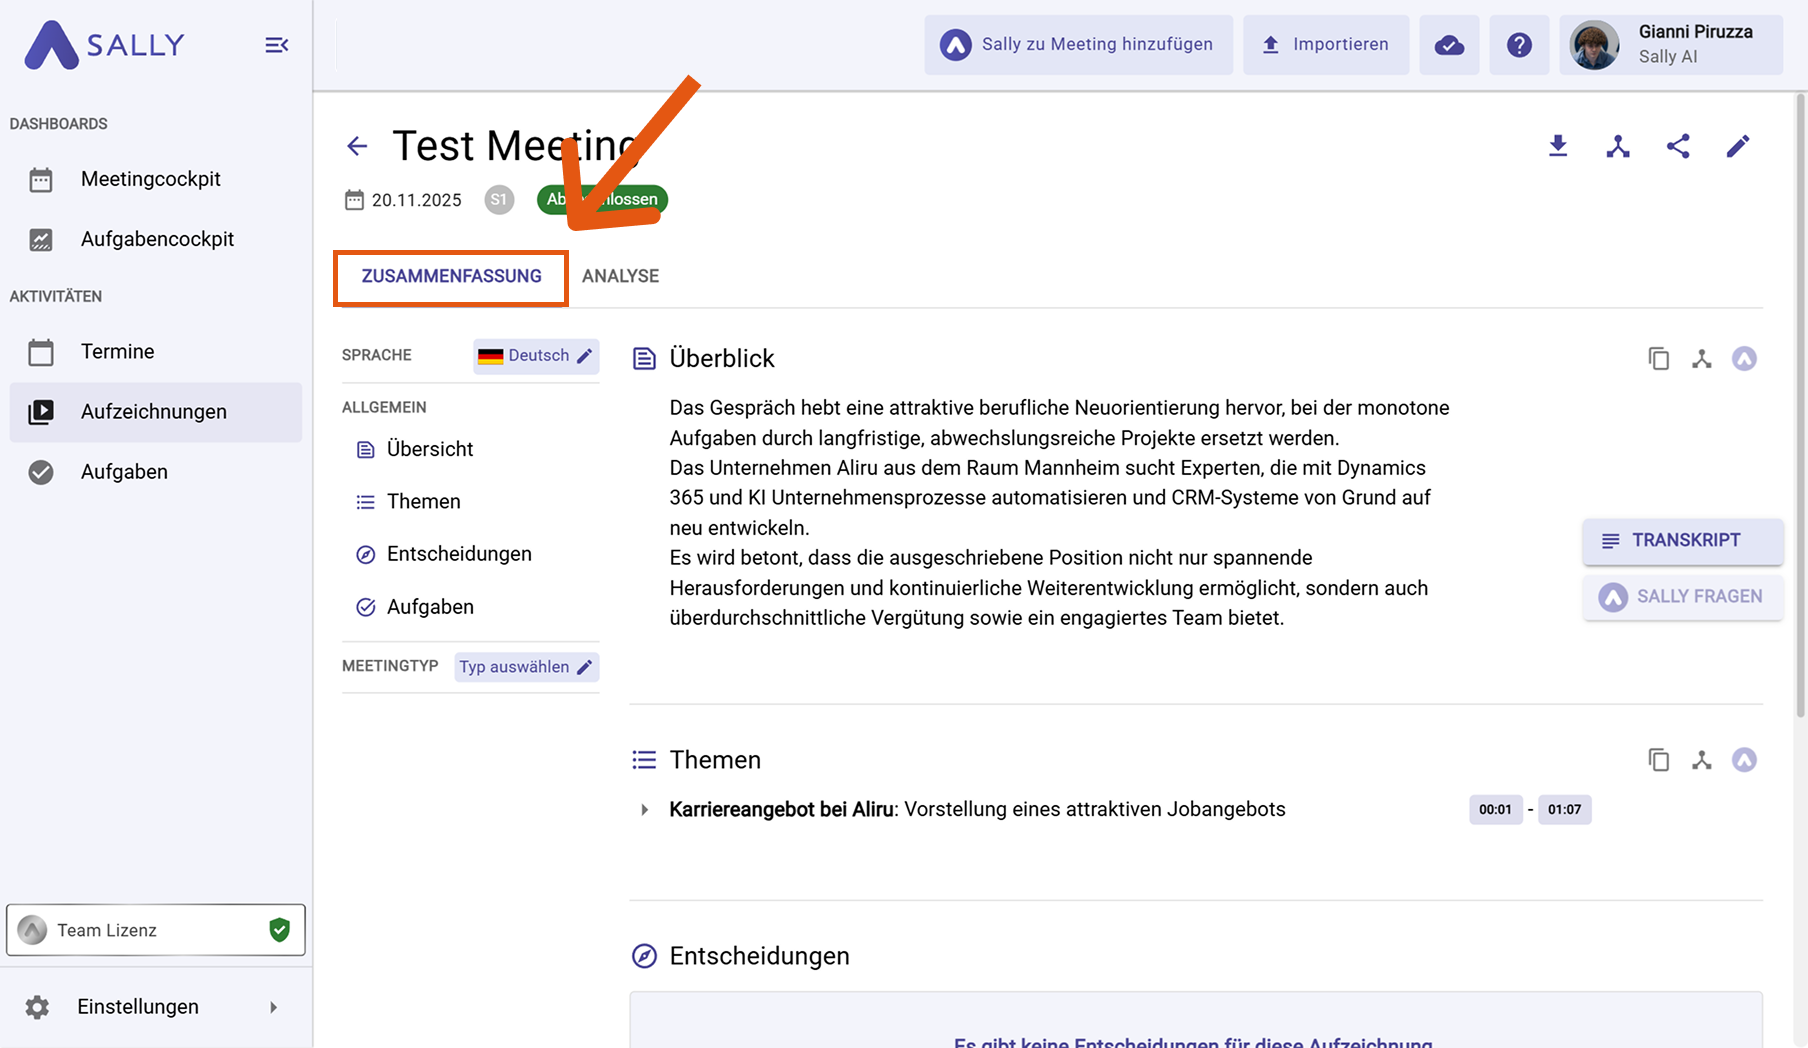Click the cloud sync icon
The image size is (1808, 1048).
(x=1449, y=45)
